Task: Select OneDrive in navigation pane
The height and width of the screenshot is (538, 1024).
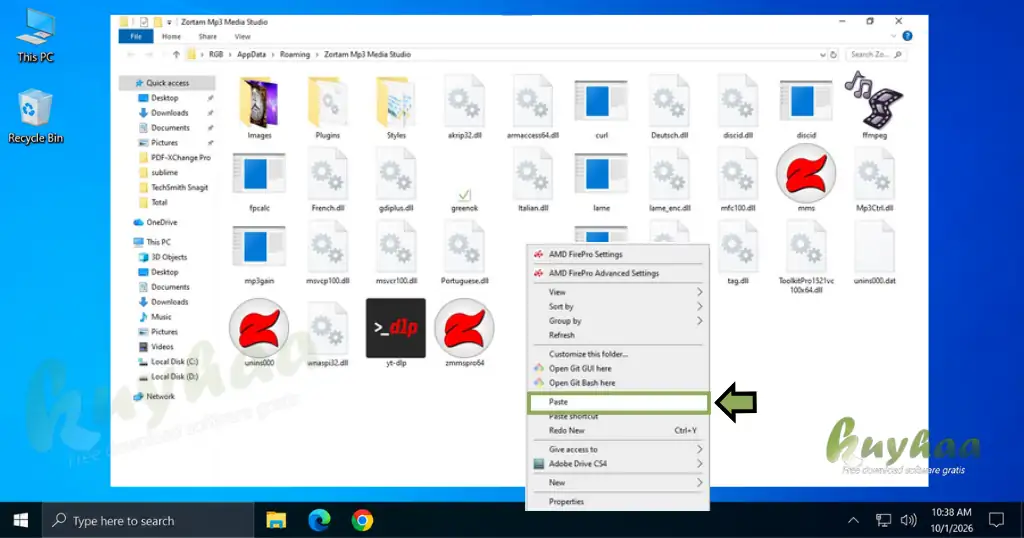Action: pos(161,223)
